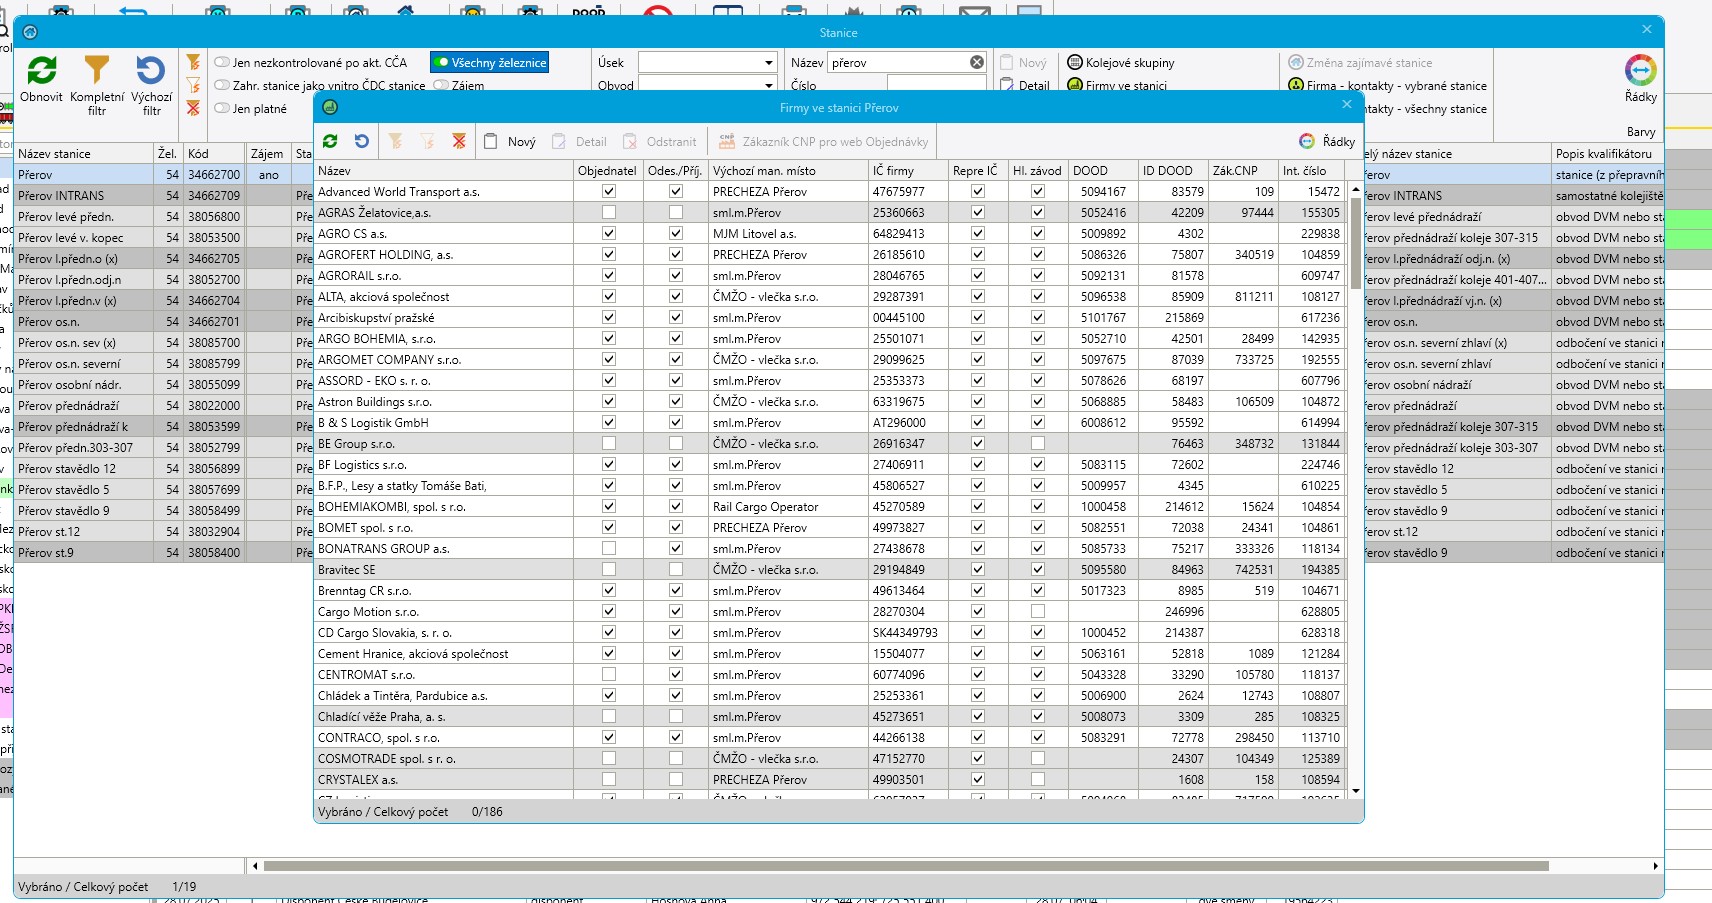This screenshot has height=903, width=1712.
Task: Click the Řádky color wheel in the Stanice ribbon
Action: click(1640, 71)
